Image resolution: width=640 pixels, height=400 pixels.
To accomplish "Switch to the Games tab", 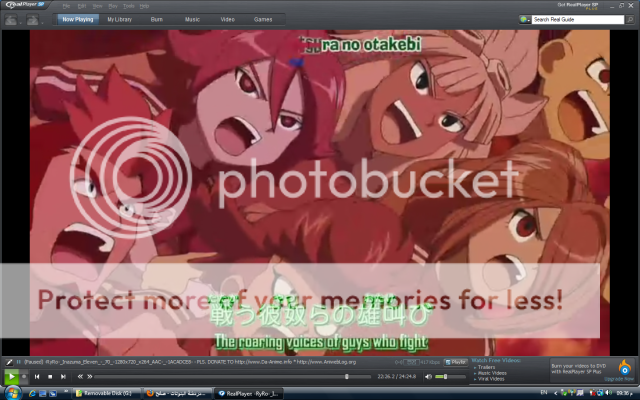I will [263, 19].
